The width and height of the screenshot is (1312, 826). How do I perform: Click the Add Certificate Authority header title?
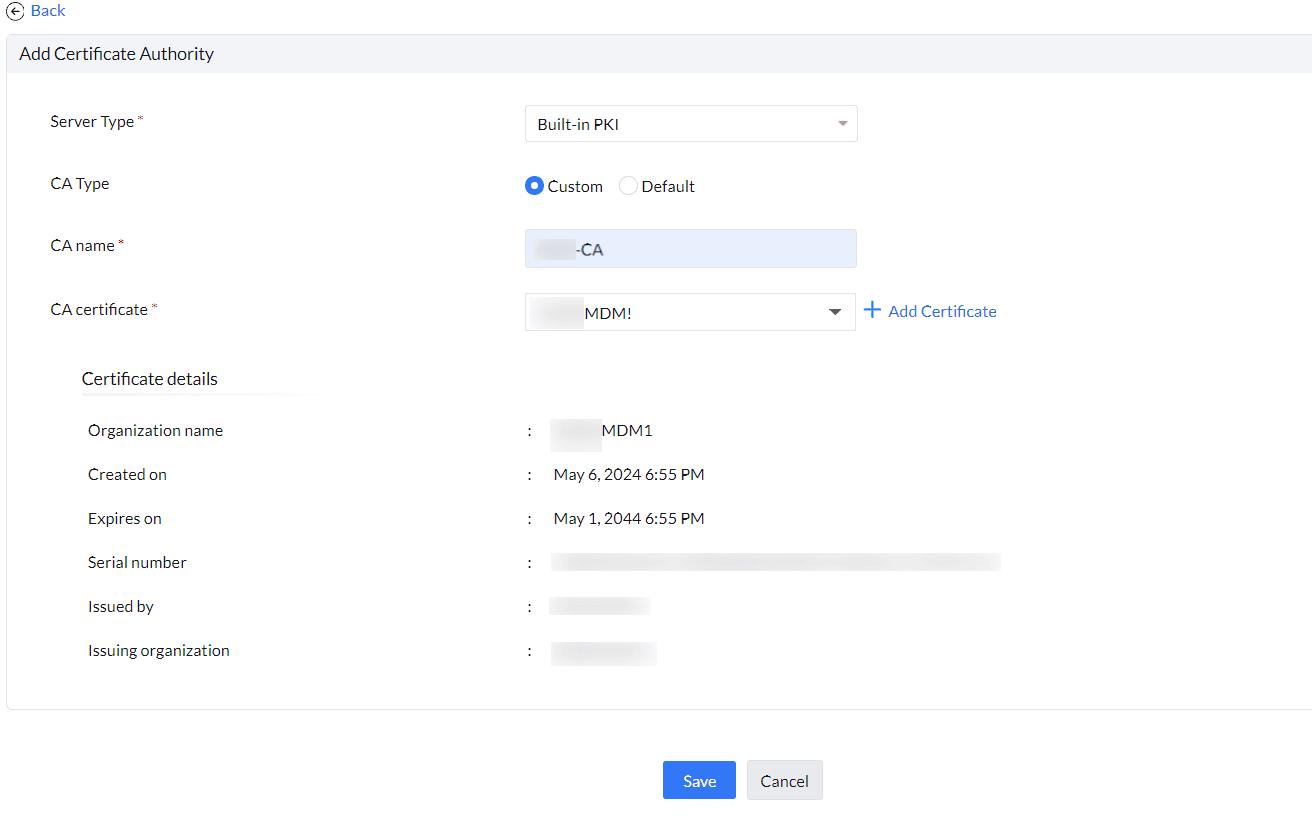pyautogui.click(x=117, y=54)
